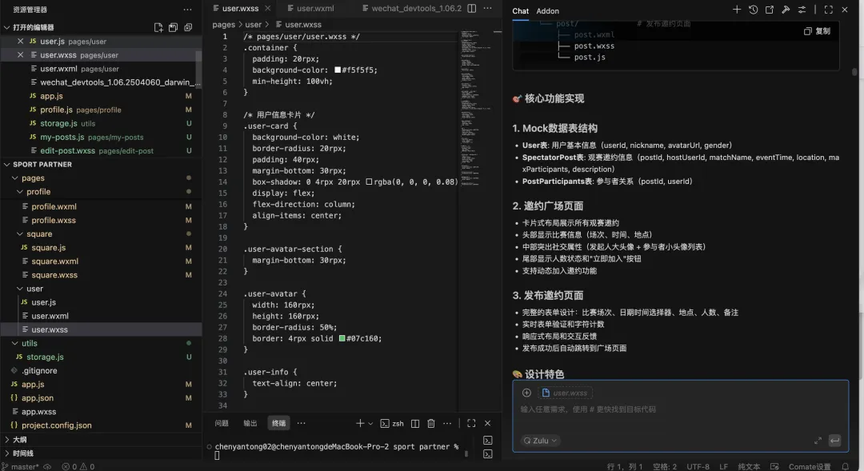Open terminal launch profile dropdown arrow
Screen dimensions: 864x471
pos(370,423)
